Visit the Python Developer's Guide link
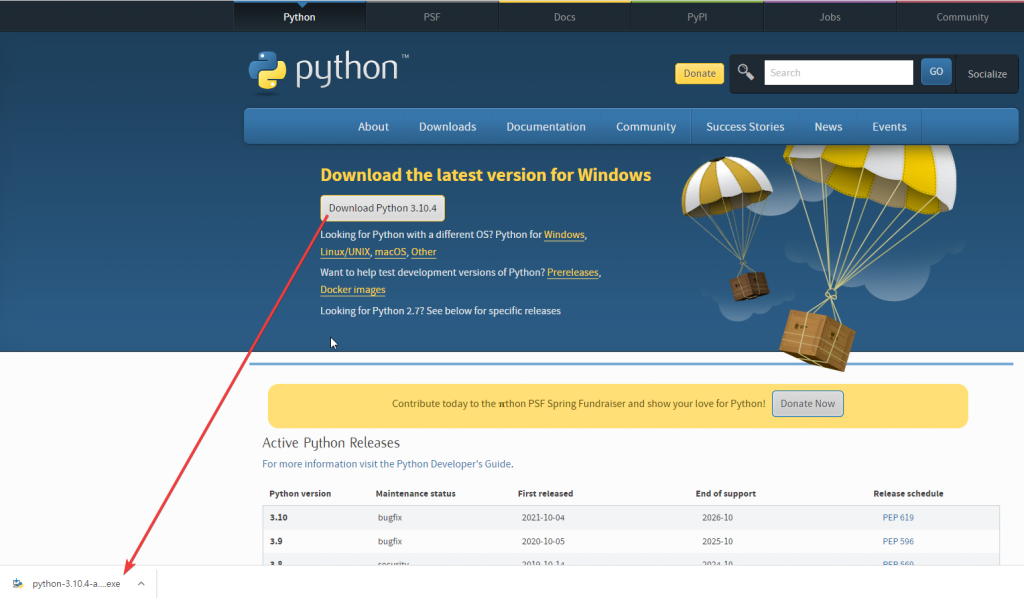The image size is (1024, 602). tap(454, 464)
